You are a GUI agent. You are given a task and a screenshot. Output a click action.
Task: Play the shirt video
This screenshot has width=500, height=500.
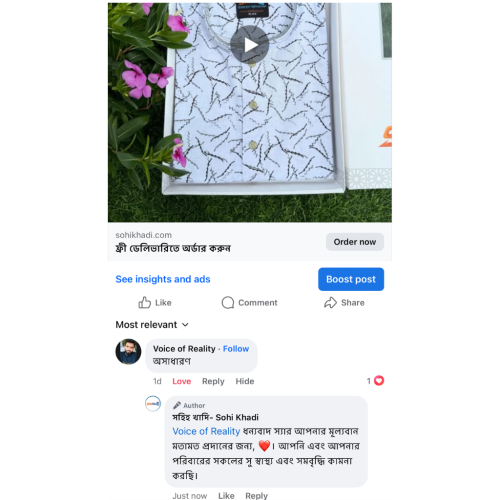click(249, 44)
